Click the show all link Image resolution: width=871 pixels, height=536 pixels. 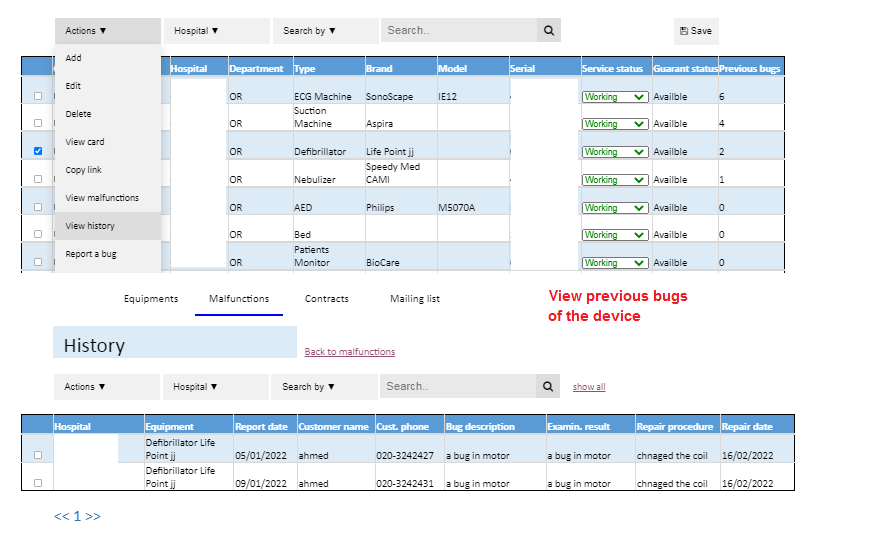589,387
